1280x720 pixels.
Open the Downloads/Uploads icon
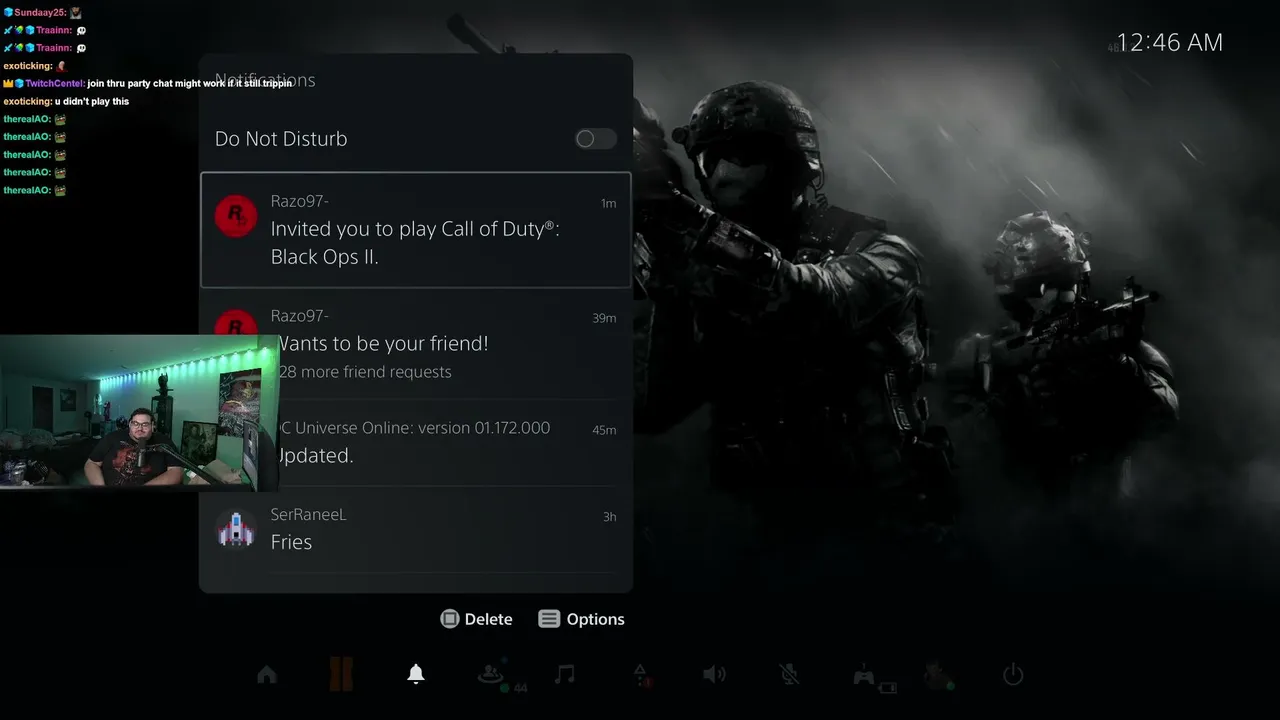[640, 675]
